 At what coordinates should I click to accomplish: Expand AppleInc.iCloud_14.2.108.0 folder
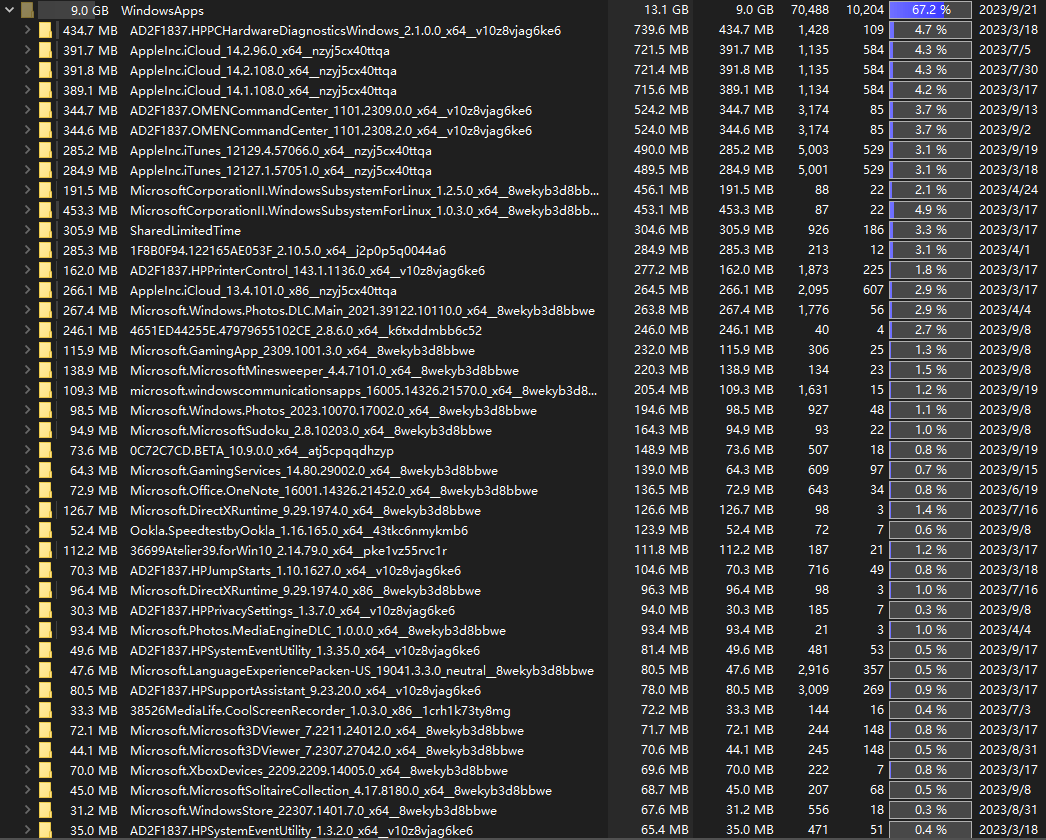27,70
